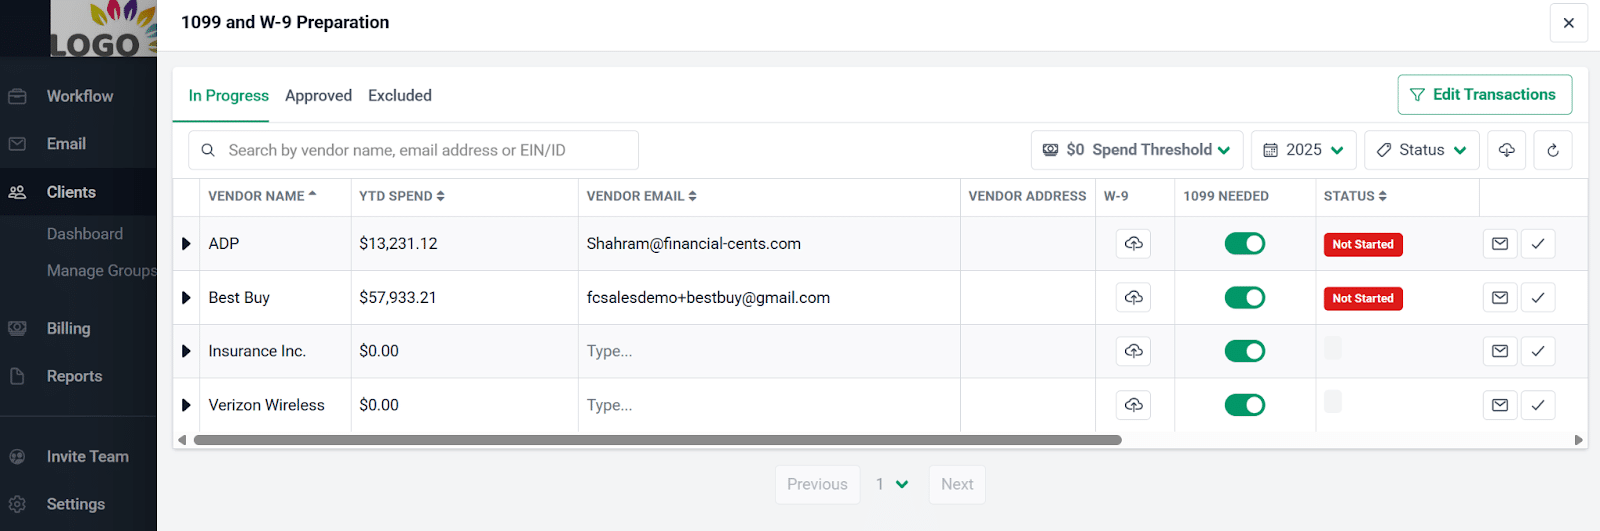The width and height of the screenshot is (1600, 531).
Task: Click the horizontal table scrollbar
Action: click(658, 440)
